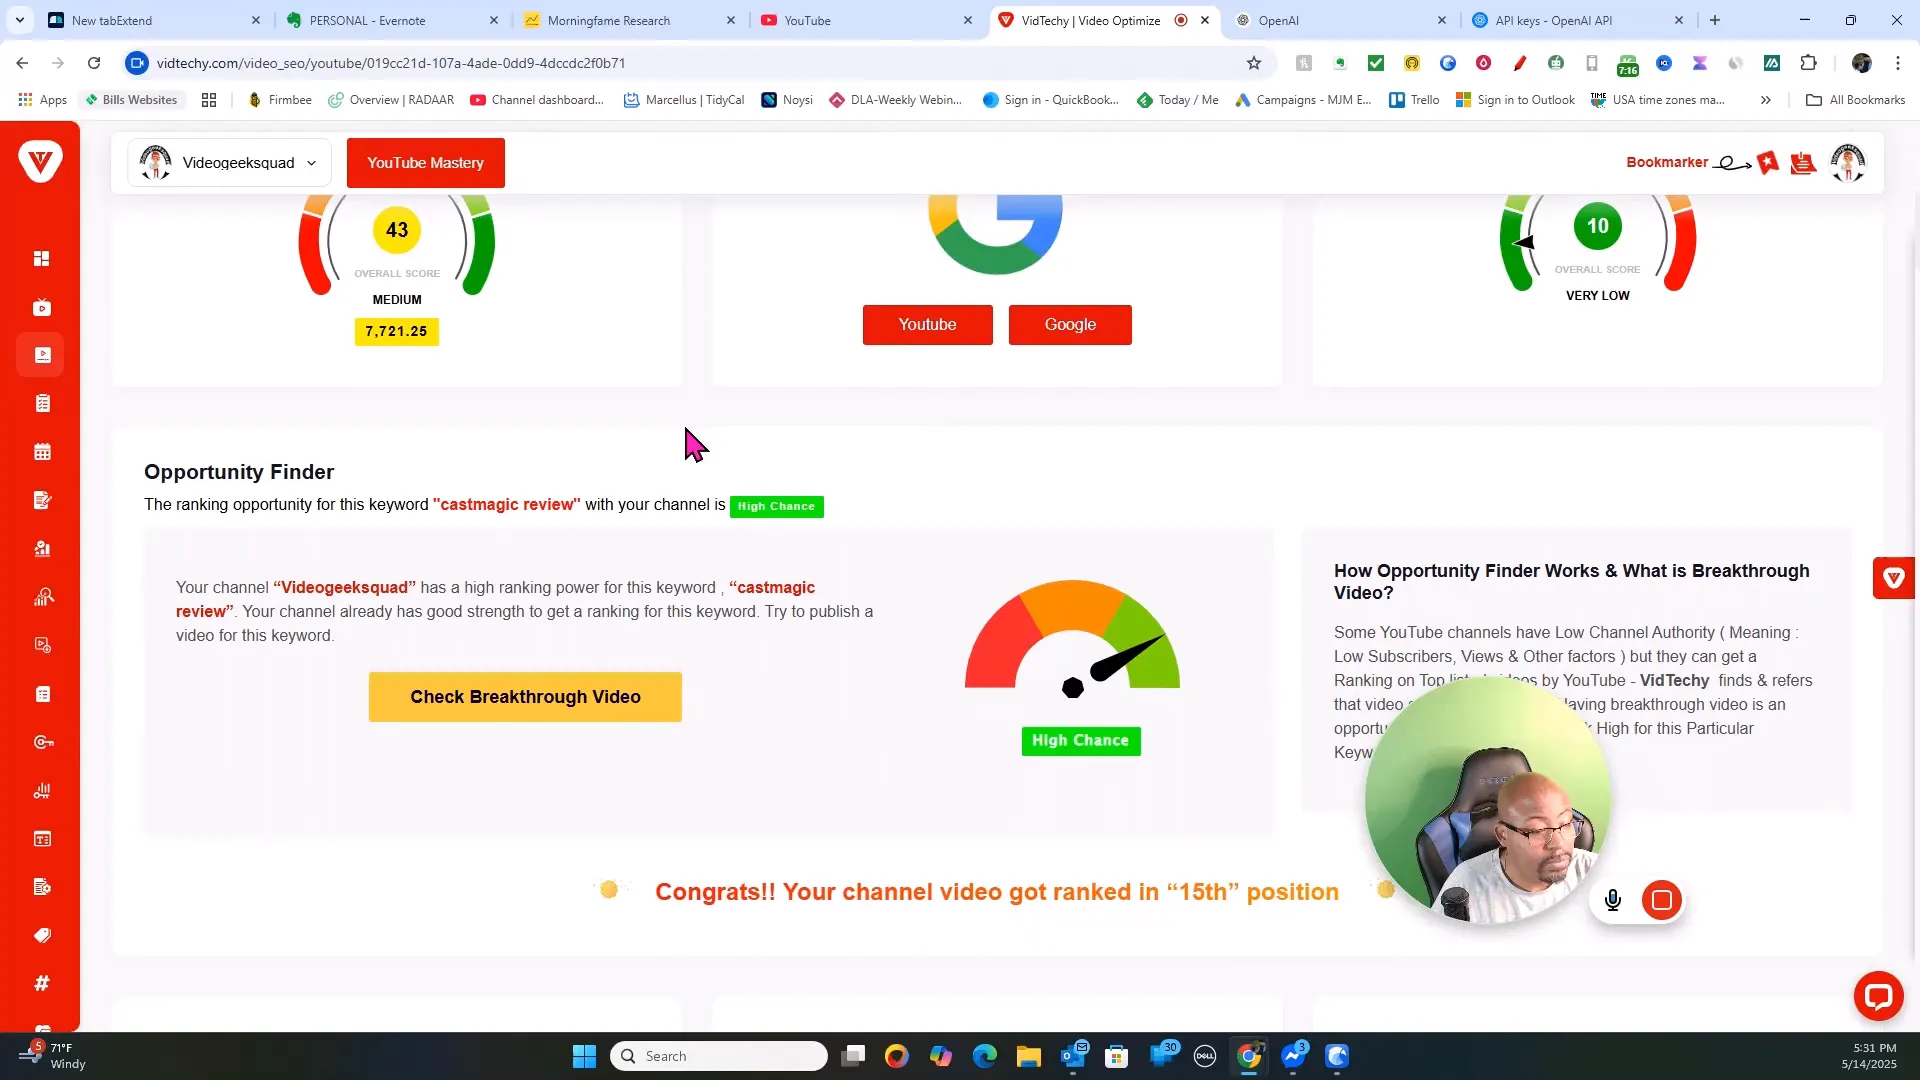
Task: Open a new browser tab
Action: [x=1715, y=20]
